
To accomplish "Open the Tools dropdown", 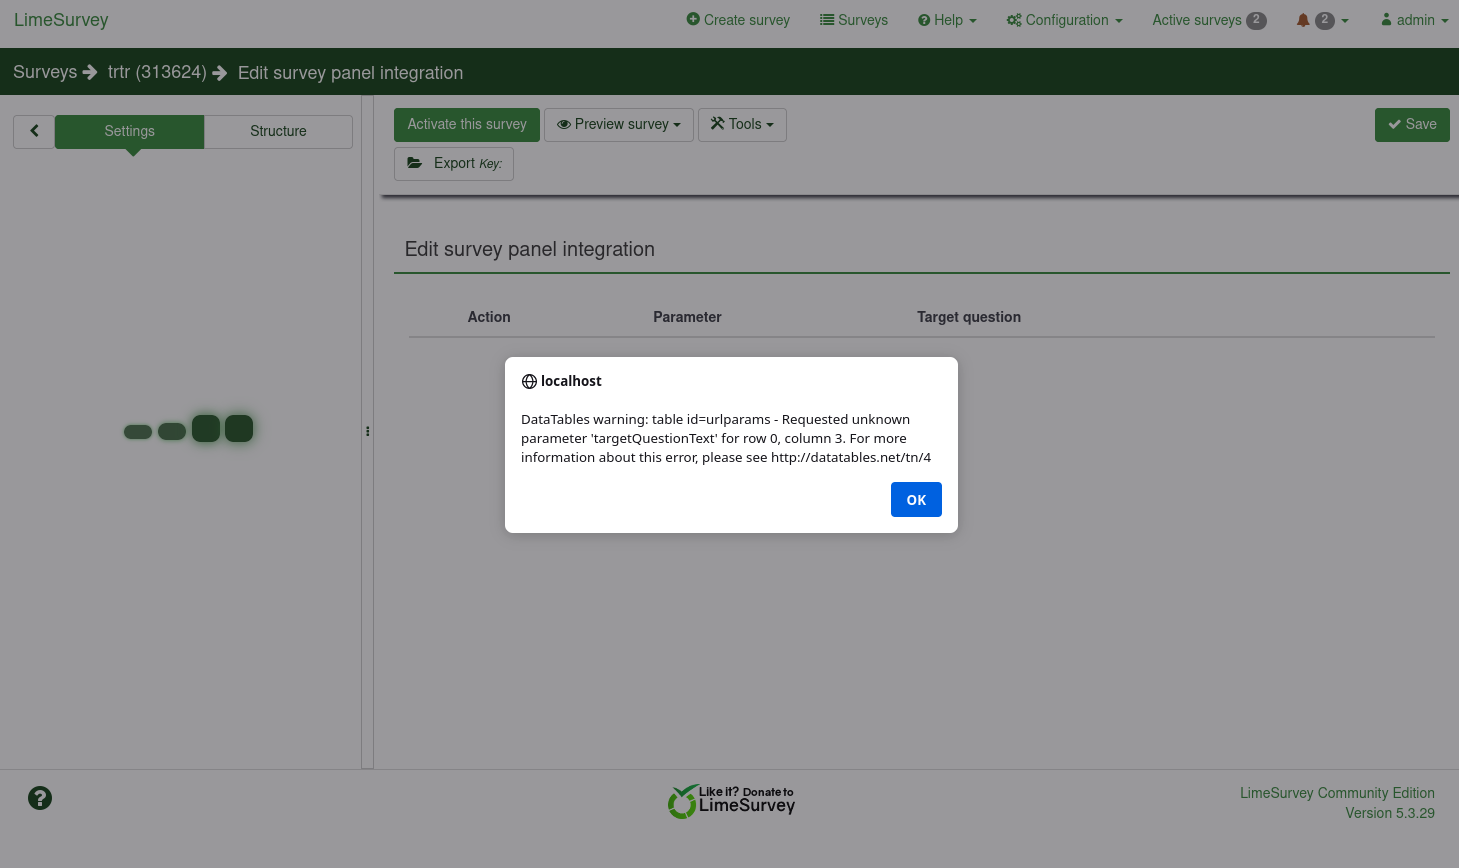I will (742, 124).
